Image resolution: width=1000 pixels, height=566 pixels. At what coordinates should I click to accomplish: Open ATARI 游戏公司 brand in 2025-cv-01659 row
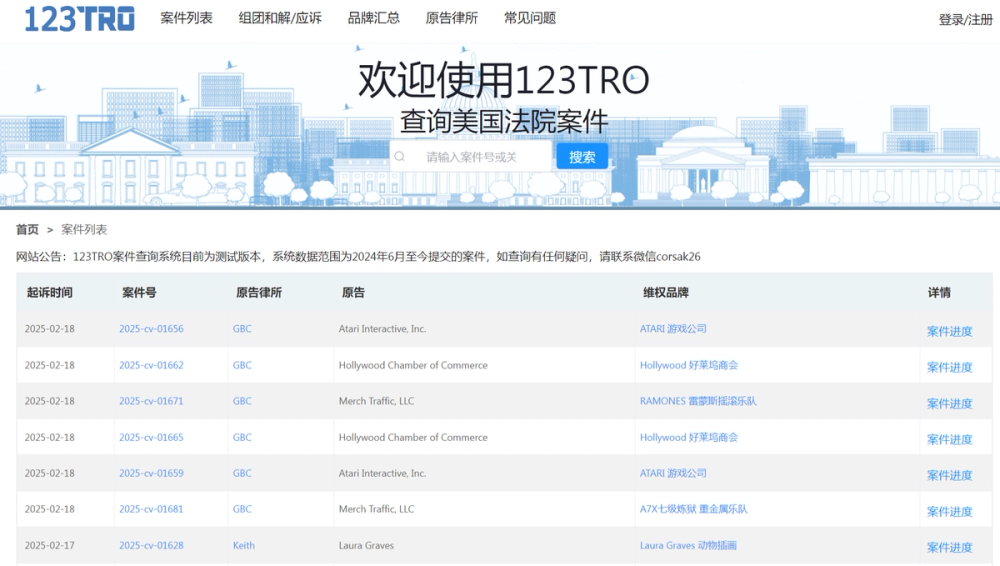point(673,473)
